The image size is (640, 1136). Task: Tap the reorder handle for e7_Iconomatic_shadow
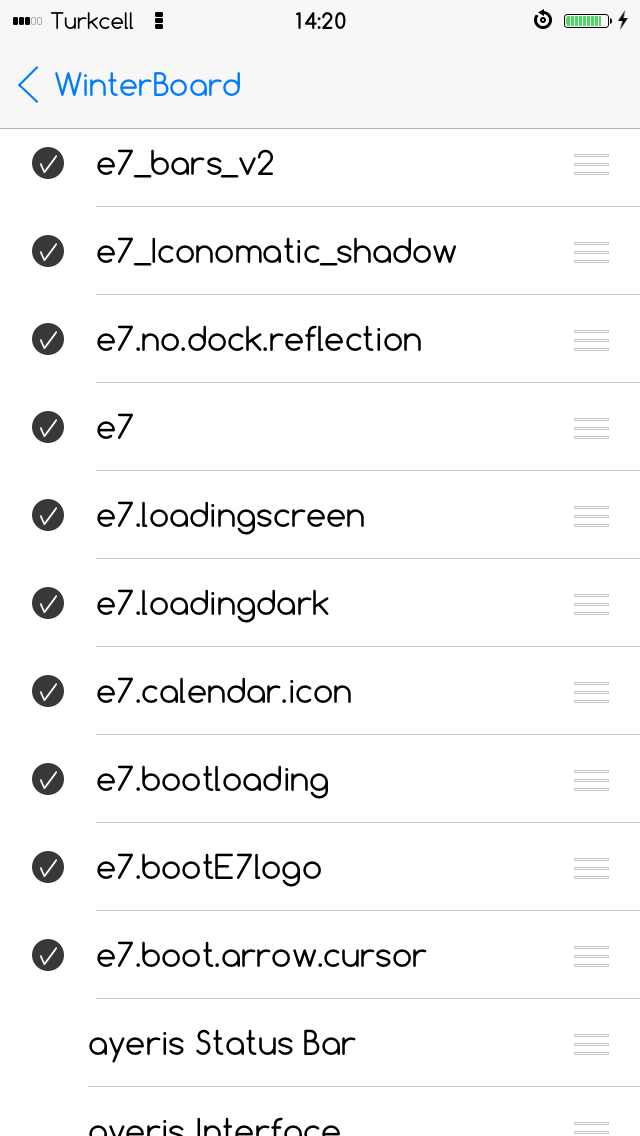tap(591, 252)
